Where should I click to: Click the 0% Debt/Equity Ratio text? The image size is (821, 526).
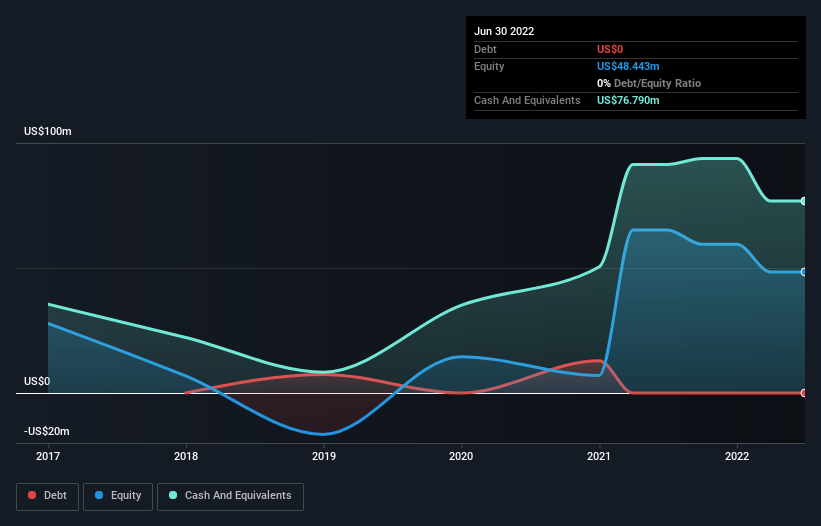pyautogui.click(x=649, y=83)
